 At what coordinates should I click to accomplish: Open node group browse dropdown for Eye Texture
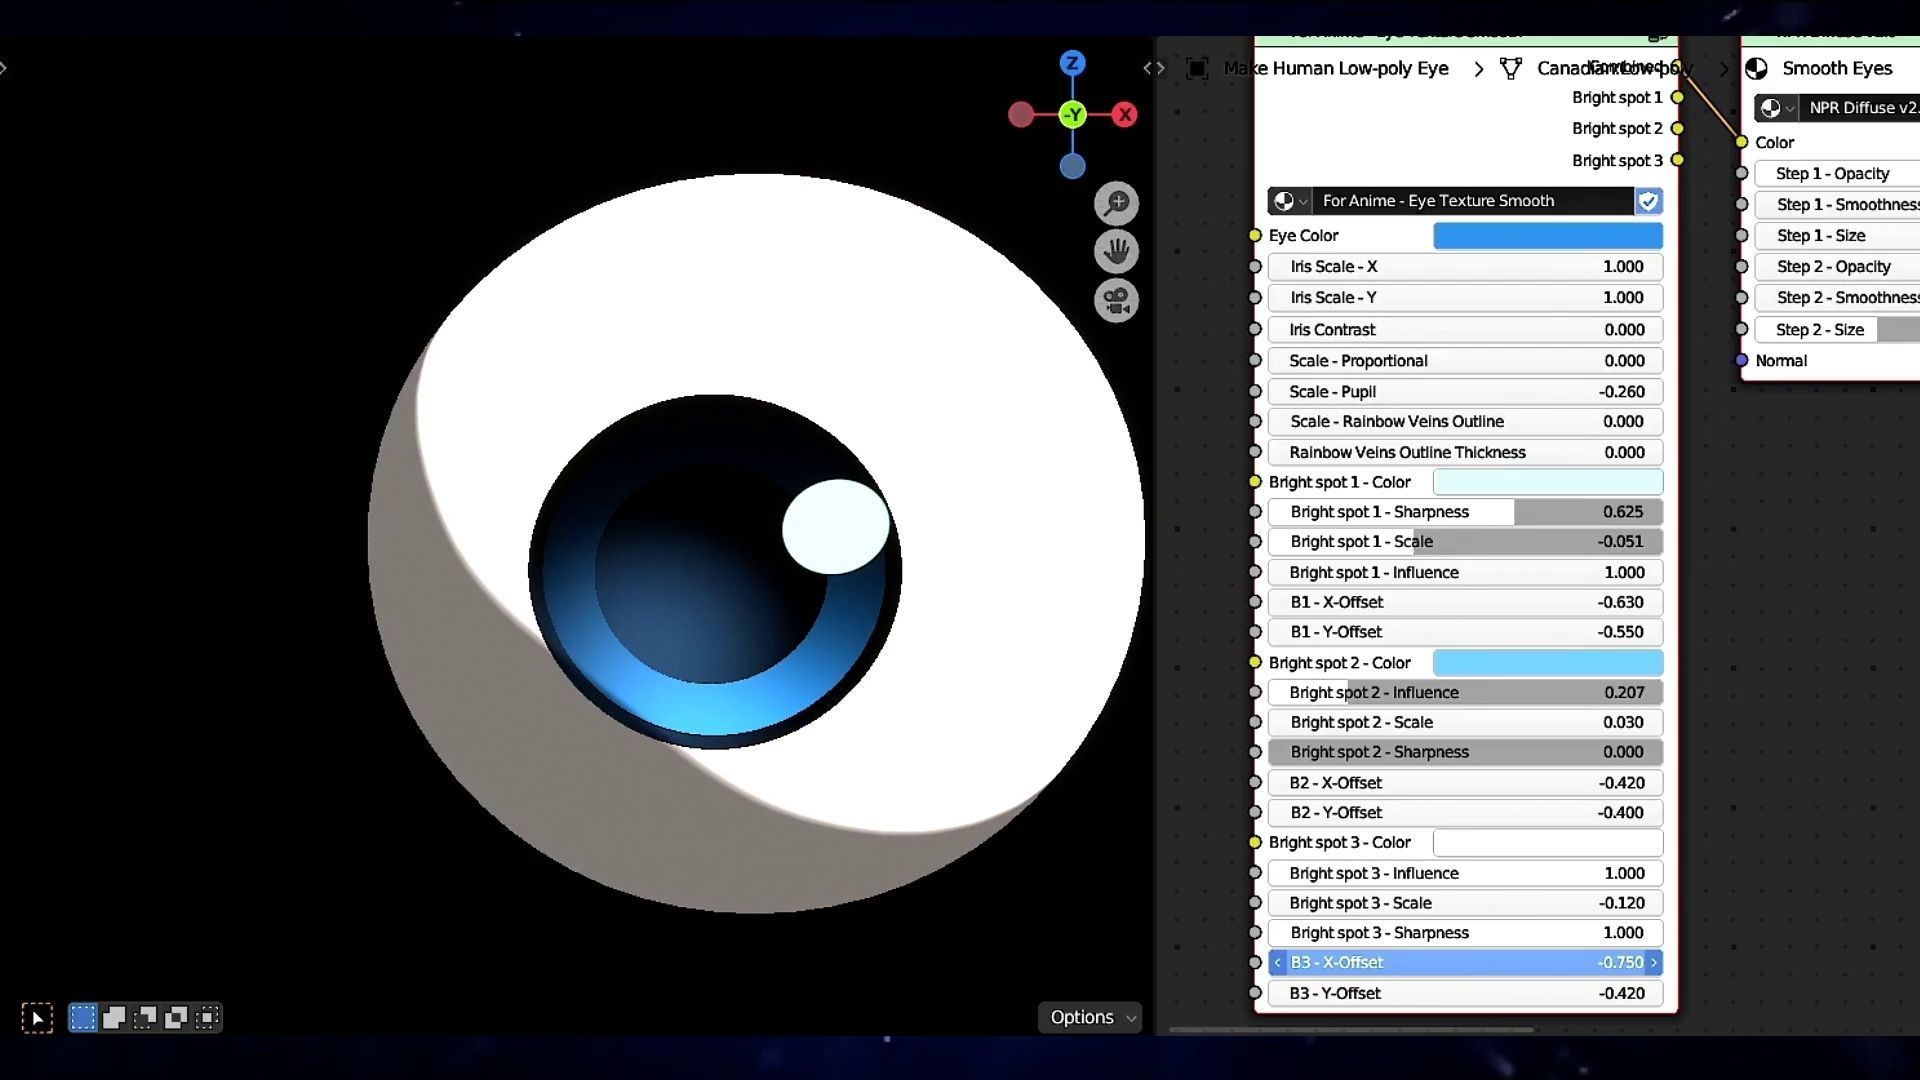tap(1290, 201)
